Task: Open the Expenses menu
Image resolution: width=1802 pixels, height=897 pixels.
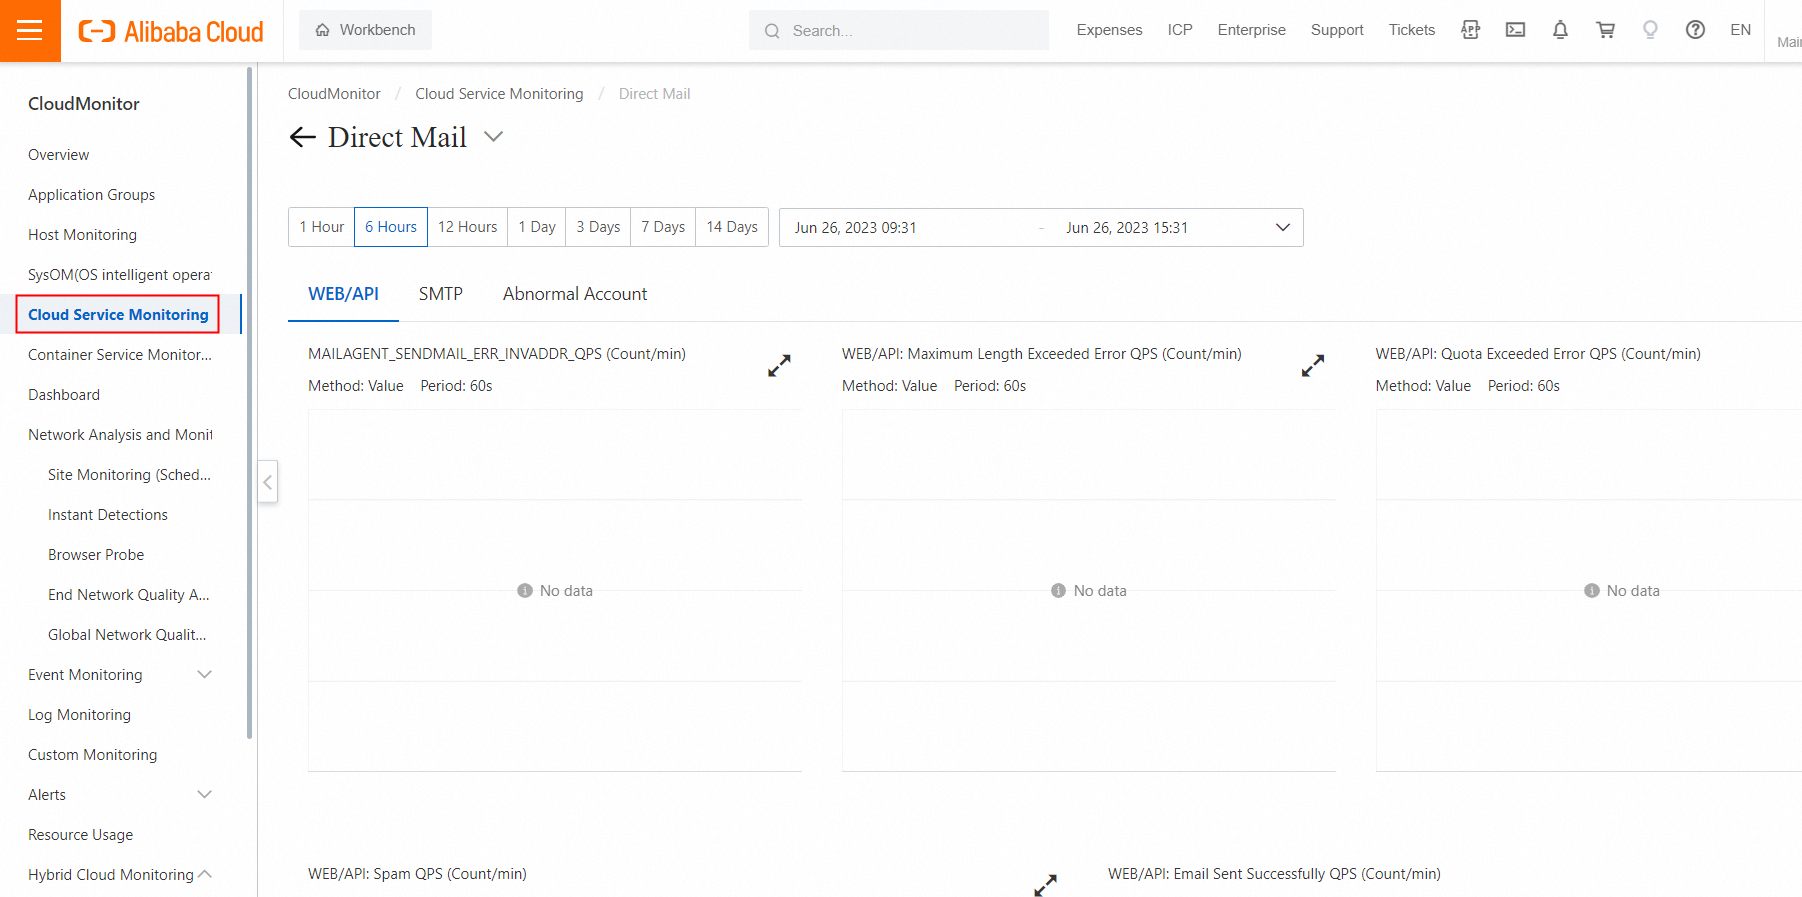Action: pyautogui.click(x=1109, y=30)
